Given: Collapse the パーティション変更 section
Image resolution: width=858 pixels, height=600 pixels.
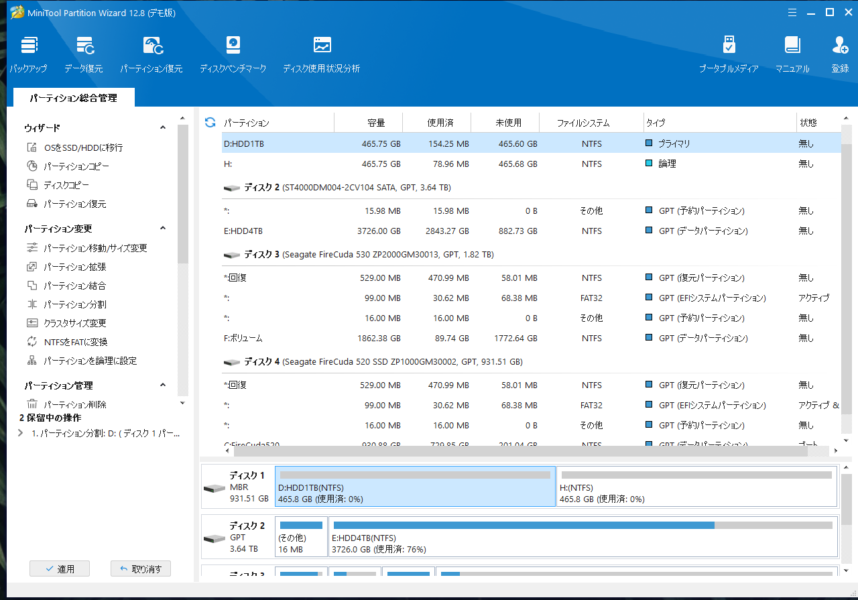Looking at the screenshot, I should pos(163,228).
